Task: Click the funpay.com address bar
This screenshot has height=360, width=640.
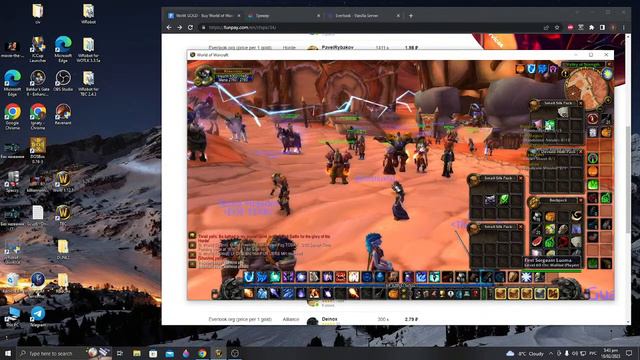Action: coord(369,27)
